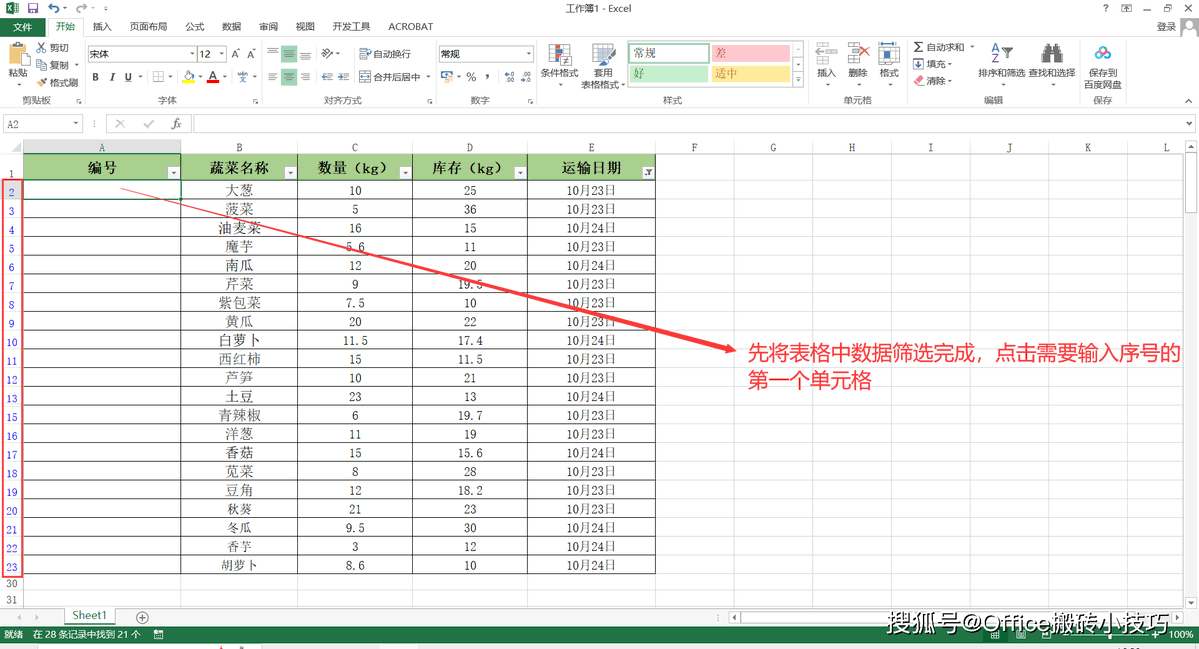
Task: Decrease font size with the small A icon
Action: click(251, 54)
